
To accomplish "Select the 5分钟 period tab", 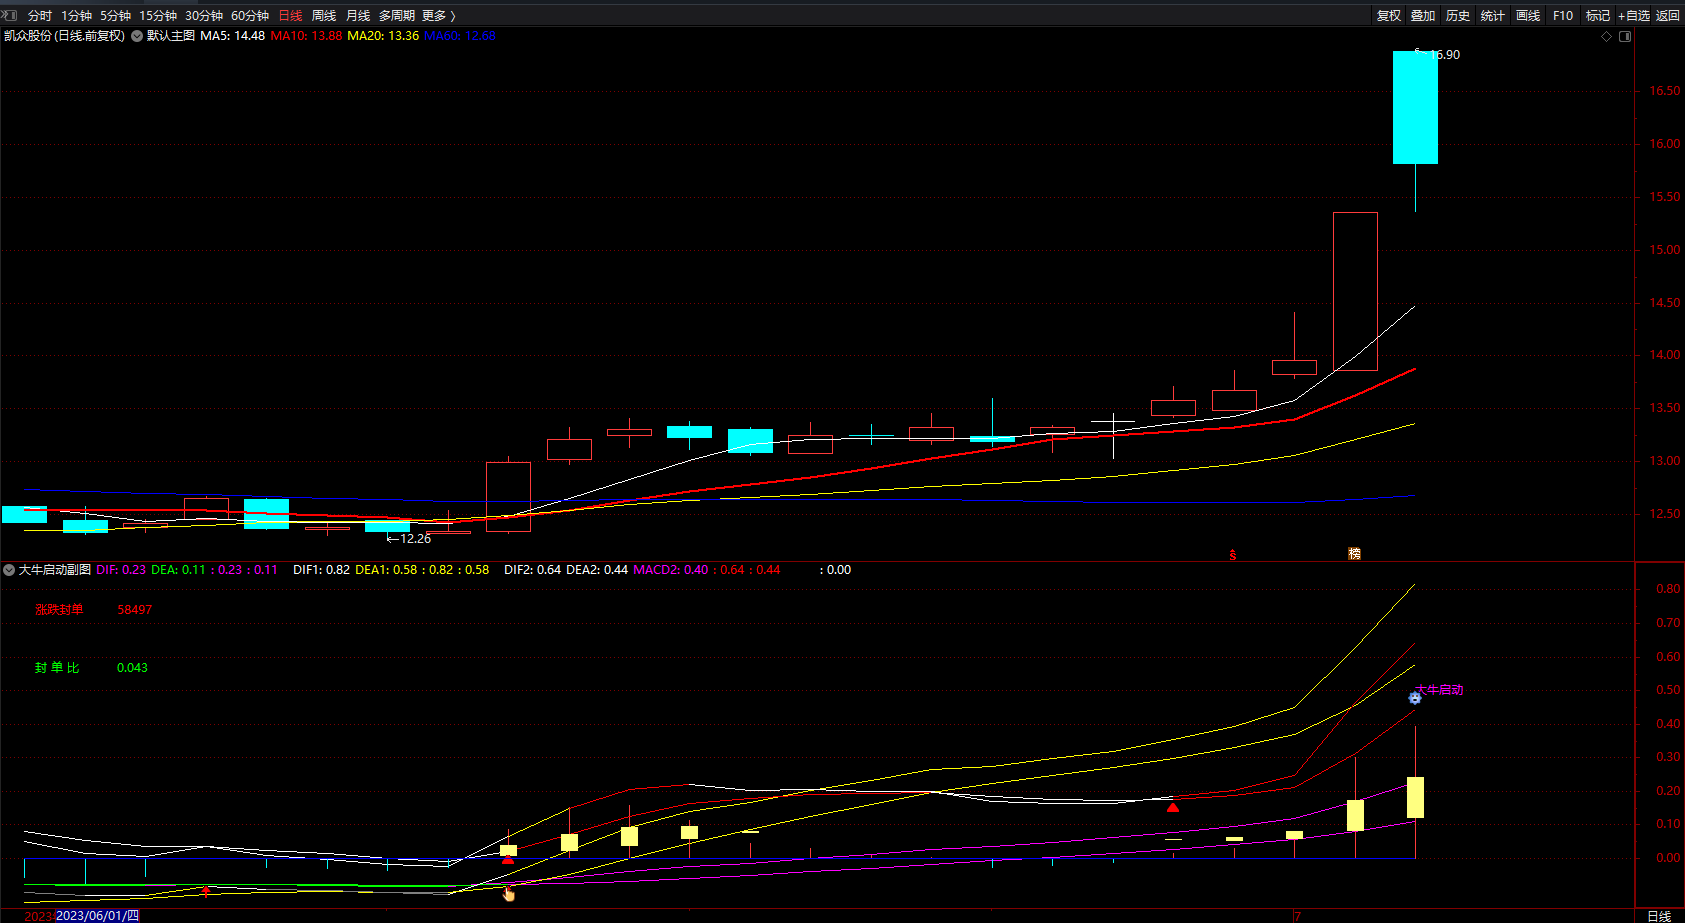I will click(x=115, y=16).
